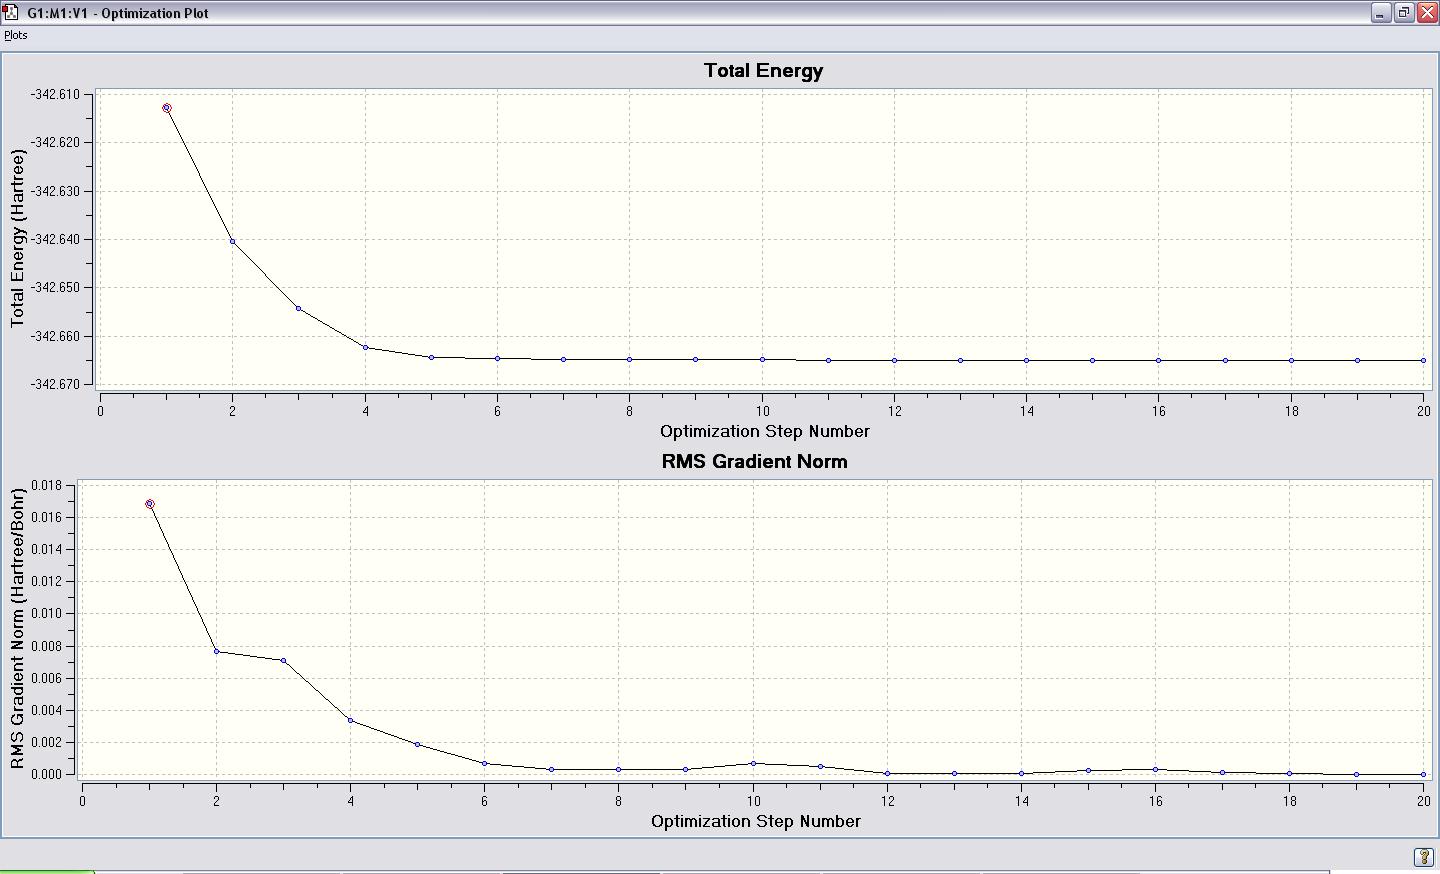The width and height of the screenshot is (1440, 874).
Task: Select step 12 point on Total Energy plot
Action: tap(894, 360)
